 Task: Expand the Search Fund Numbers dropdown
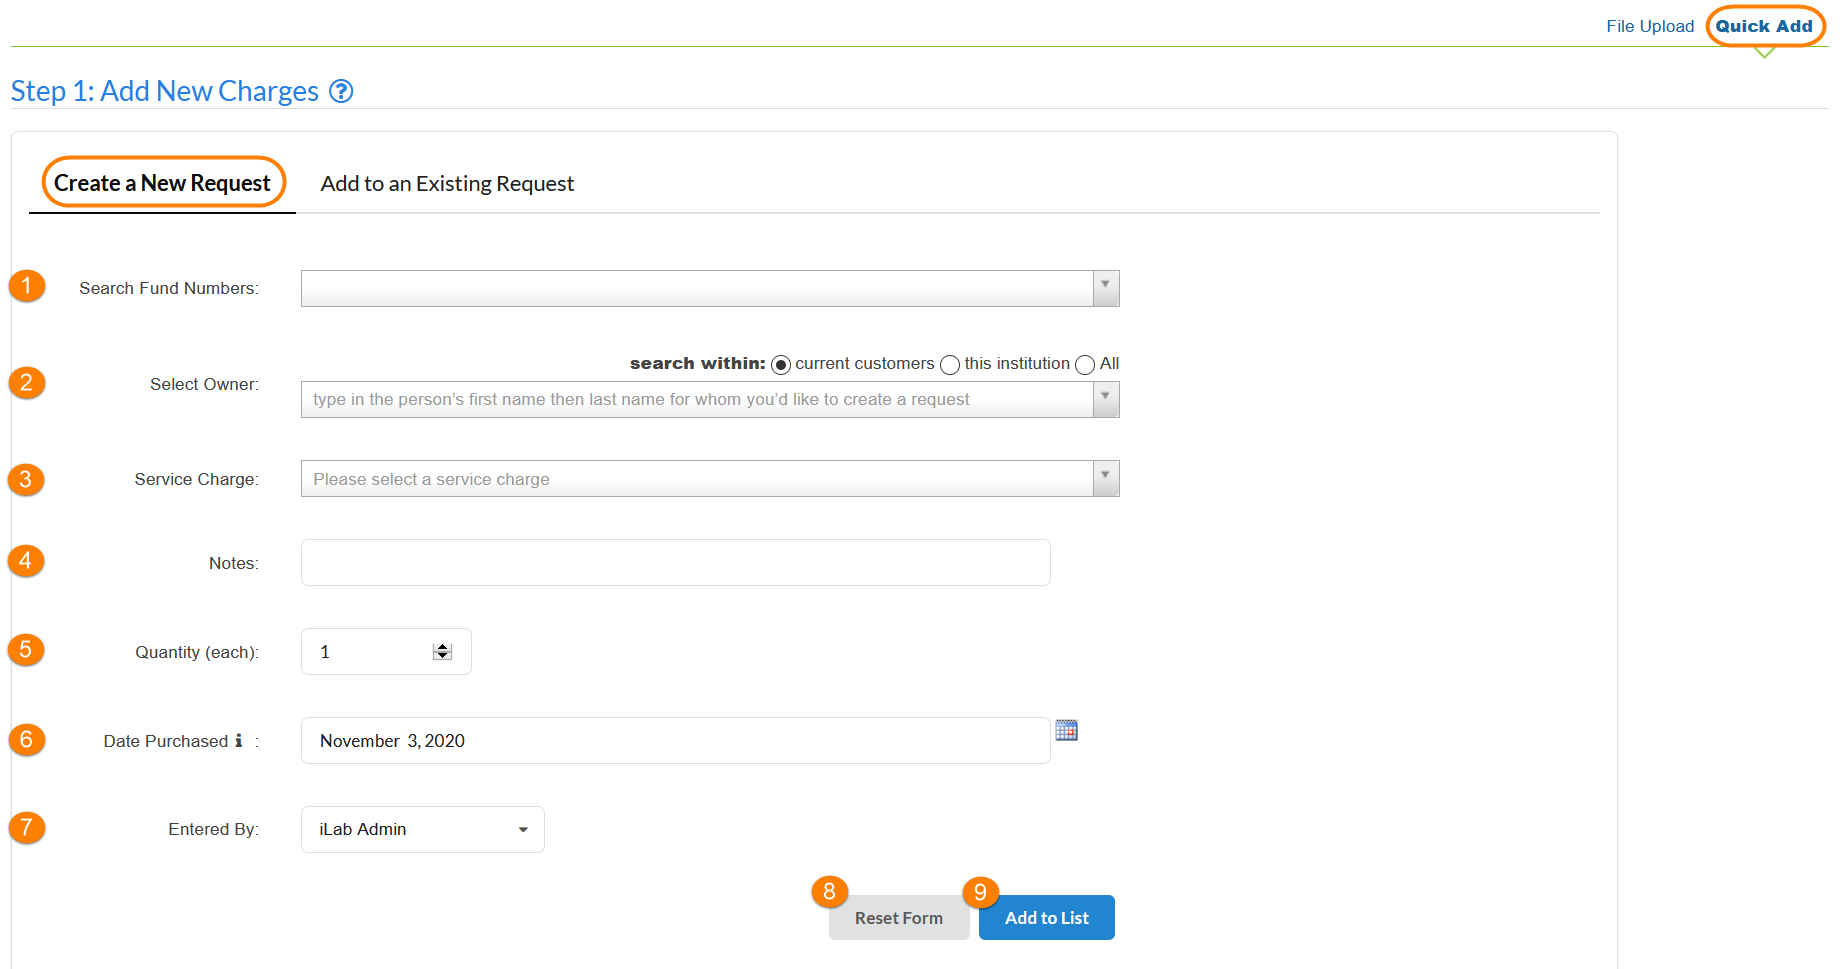[x=1105, y=288]
